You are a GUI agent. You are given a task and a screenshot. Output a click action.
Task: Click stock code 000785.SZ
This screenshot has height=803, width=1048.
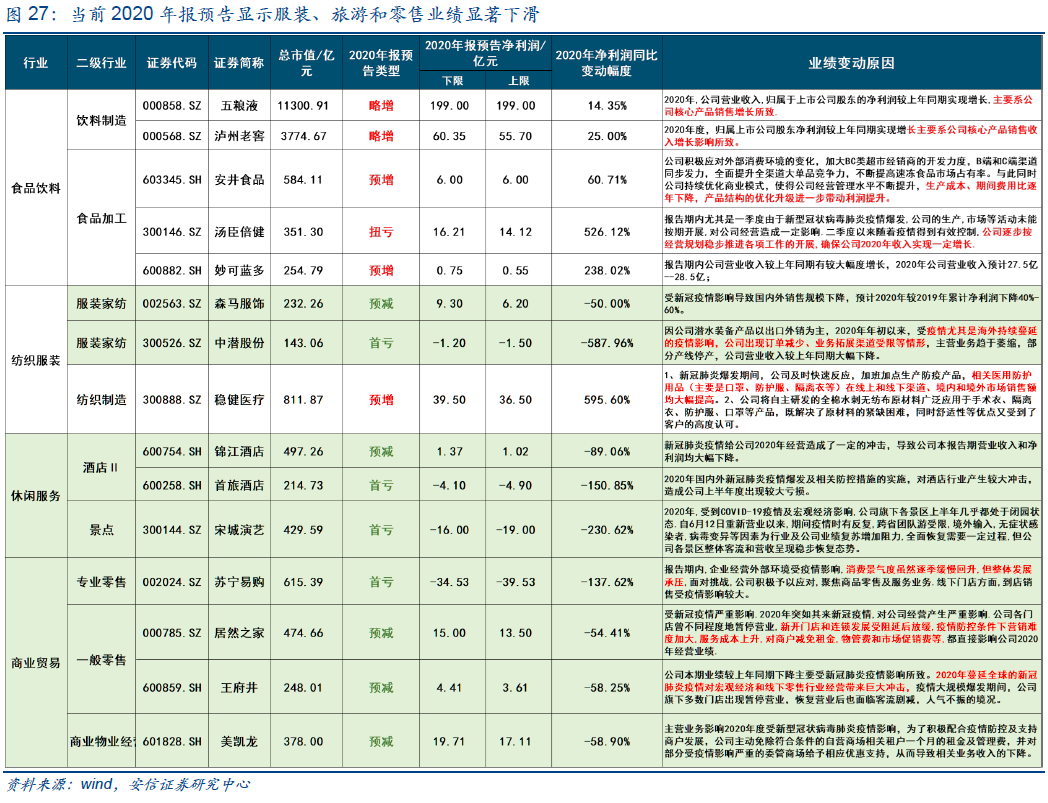(x=172, y=633)
